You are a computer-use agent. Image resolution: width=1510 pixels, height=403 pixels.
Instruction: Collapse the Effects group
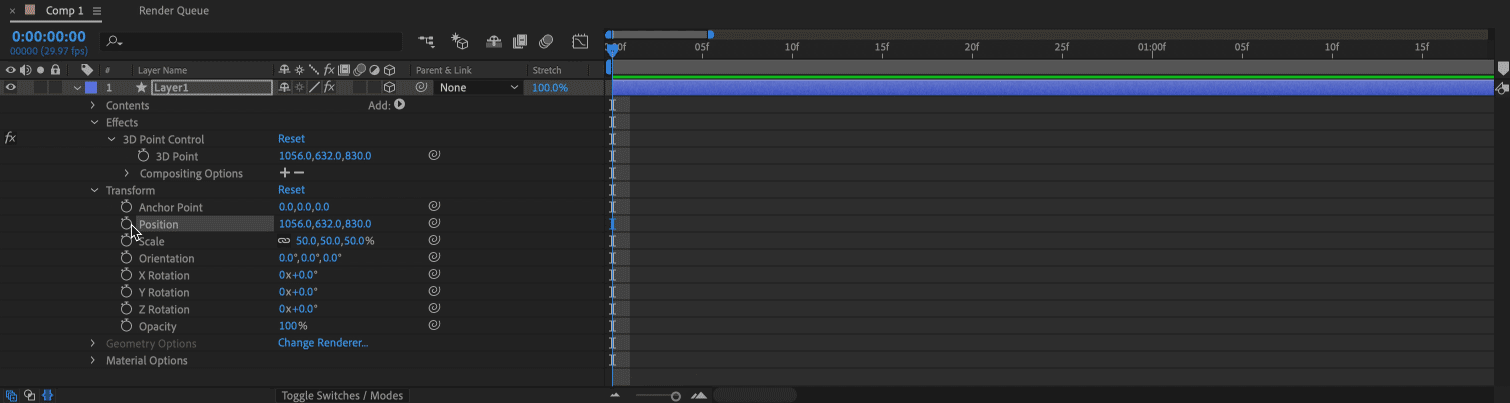(x=94, y=122)
